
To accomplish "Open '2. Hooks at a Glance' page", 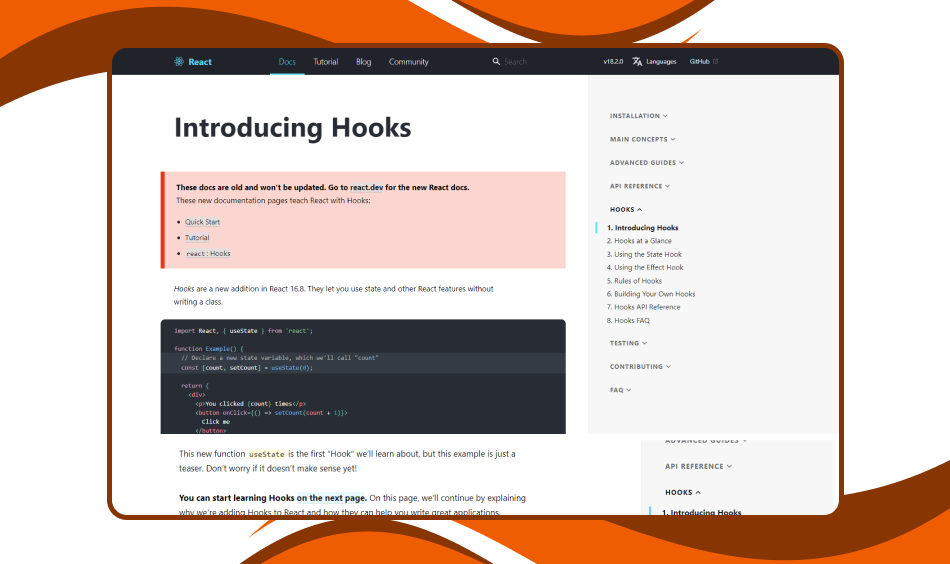I will tap(639, 241).
